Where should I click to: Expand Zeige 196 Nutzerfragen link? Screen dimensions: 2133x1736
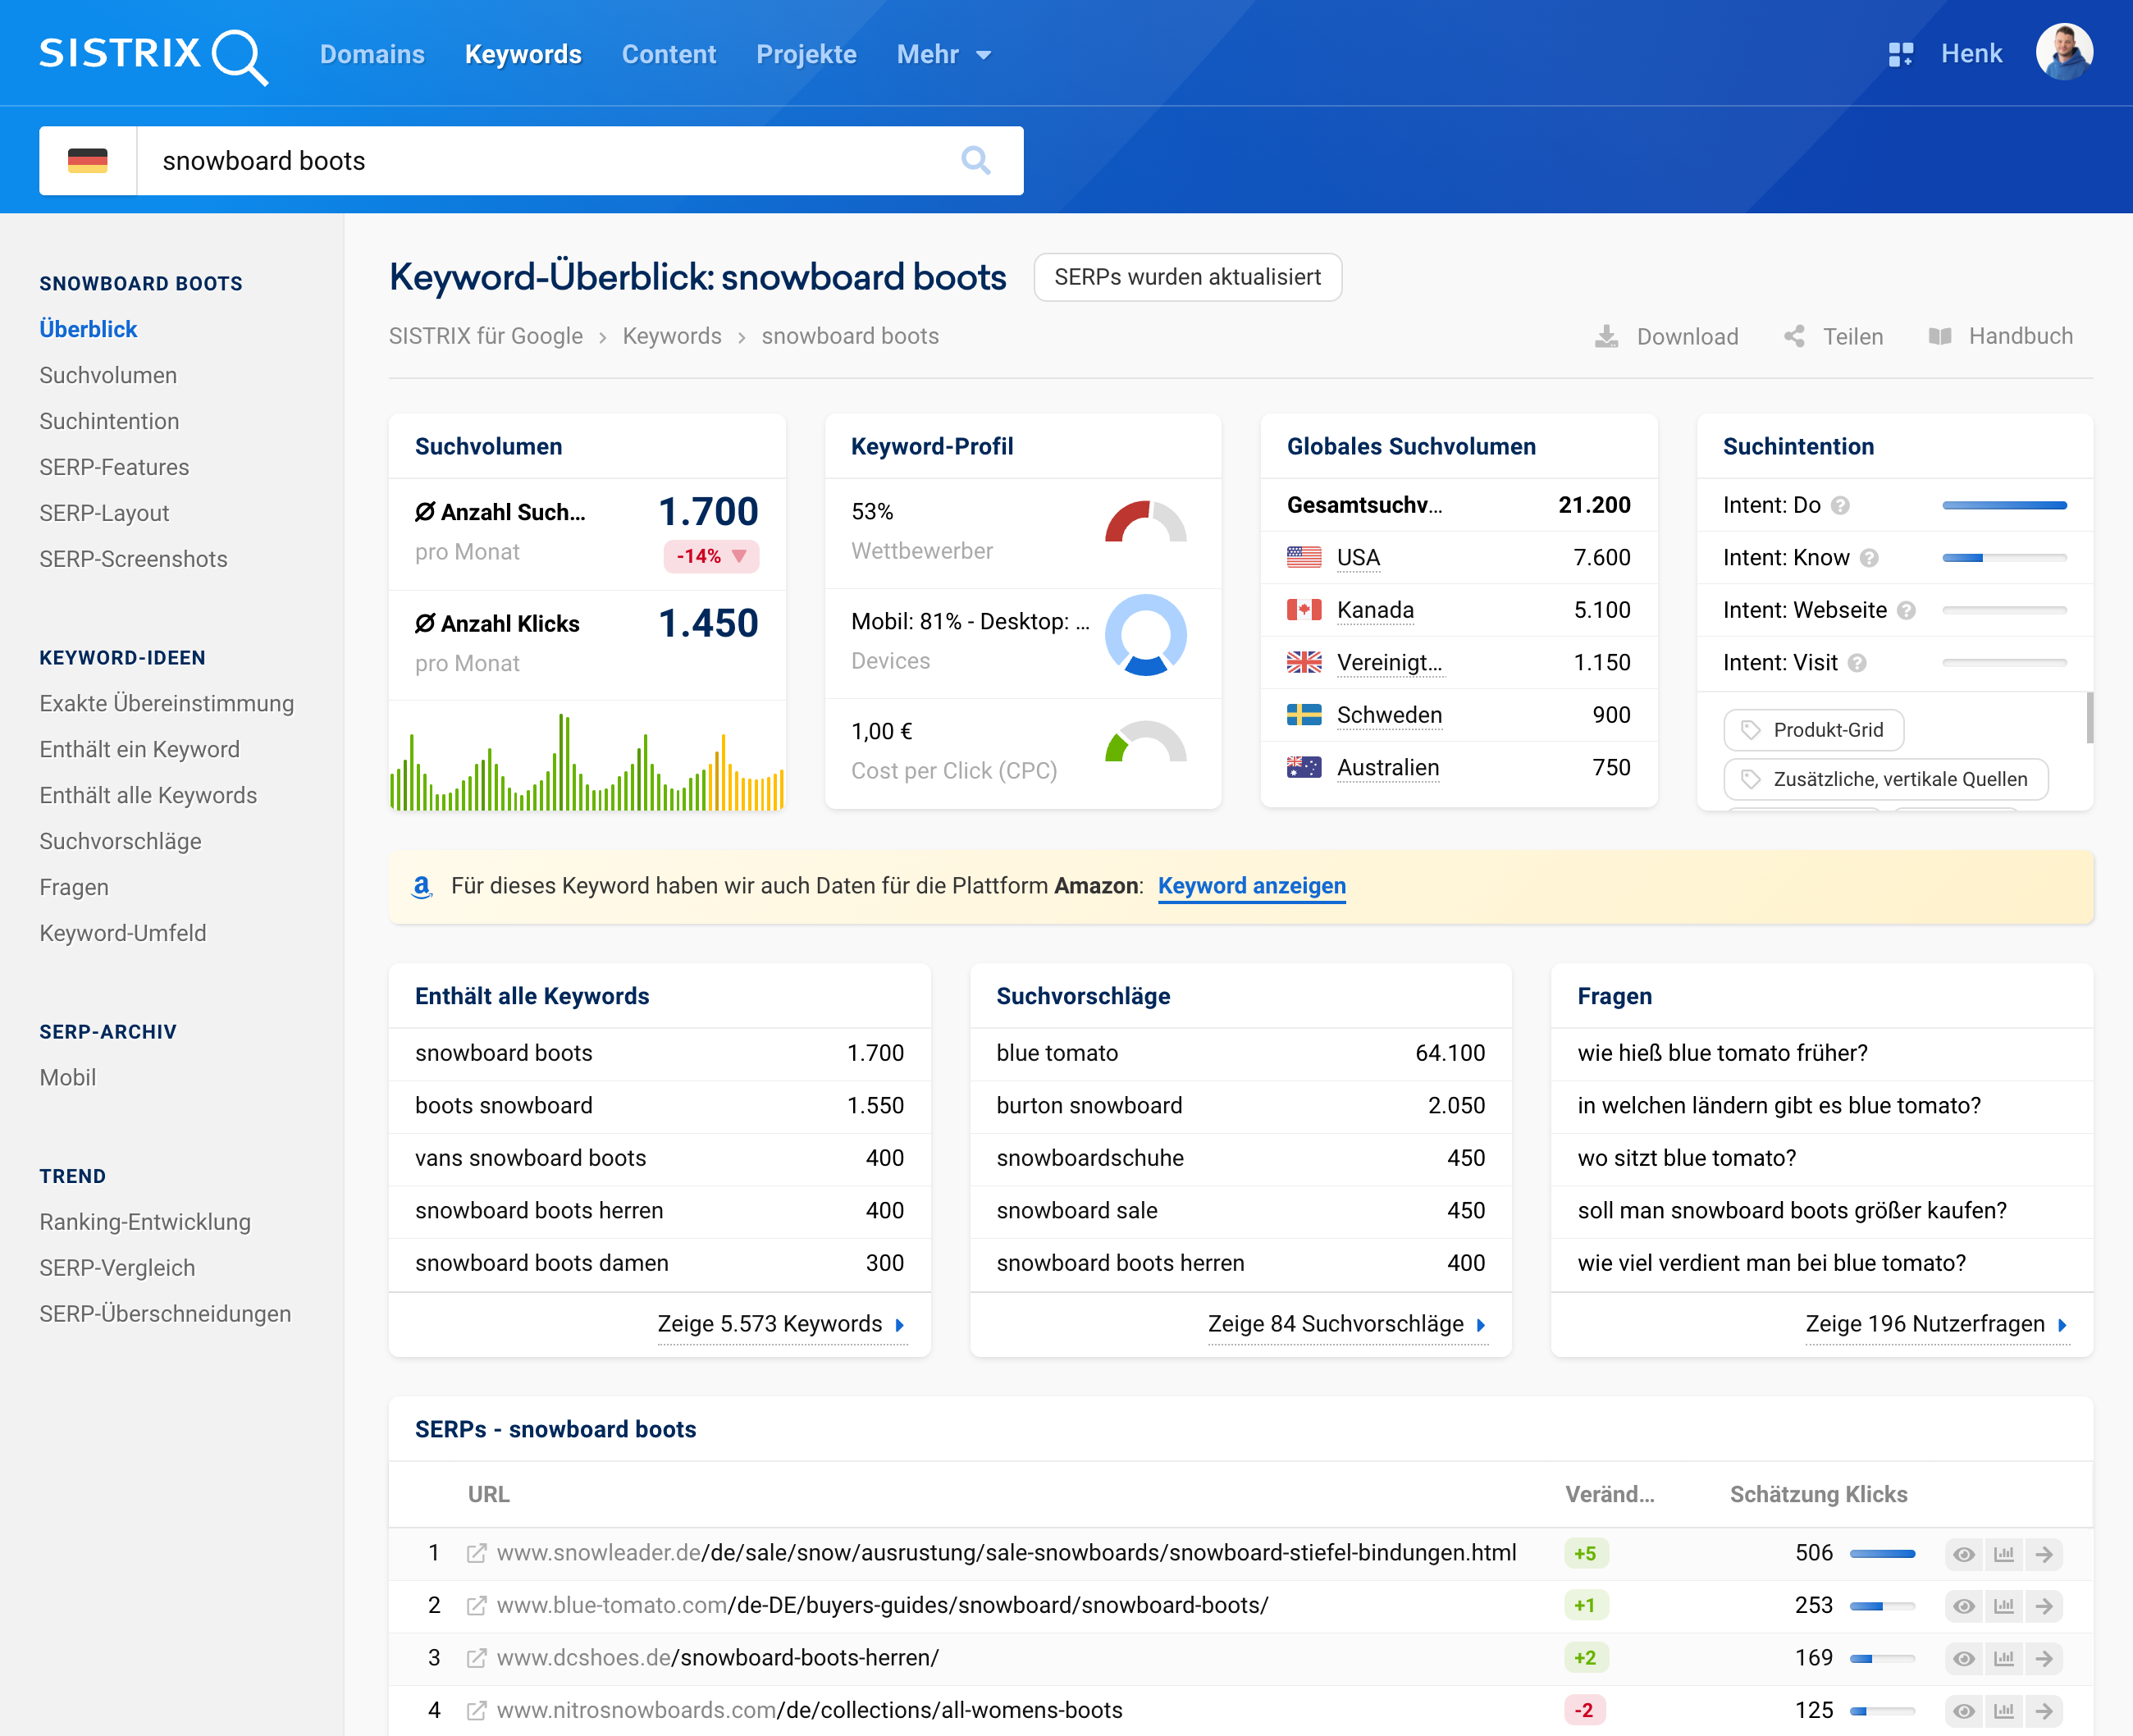click(x=1935, y=1324)
